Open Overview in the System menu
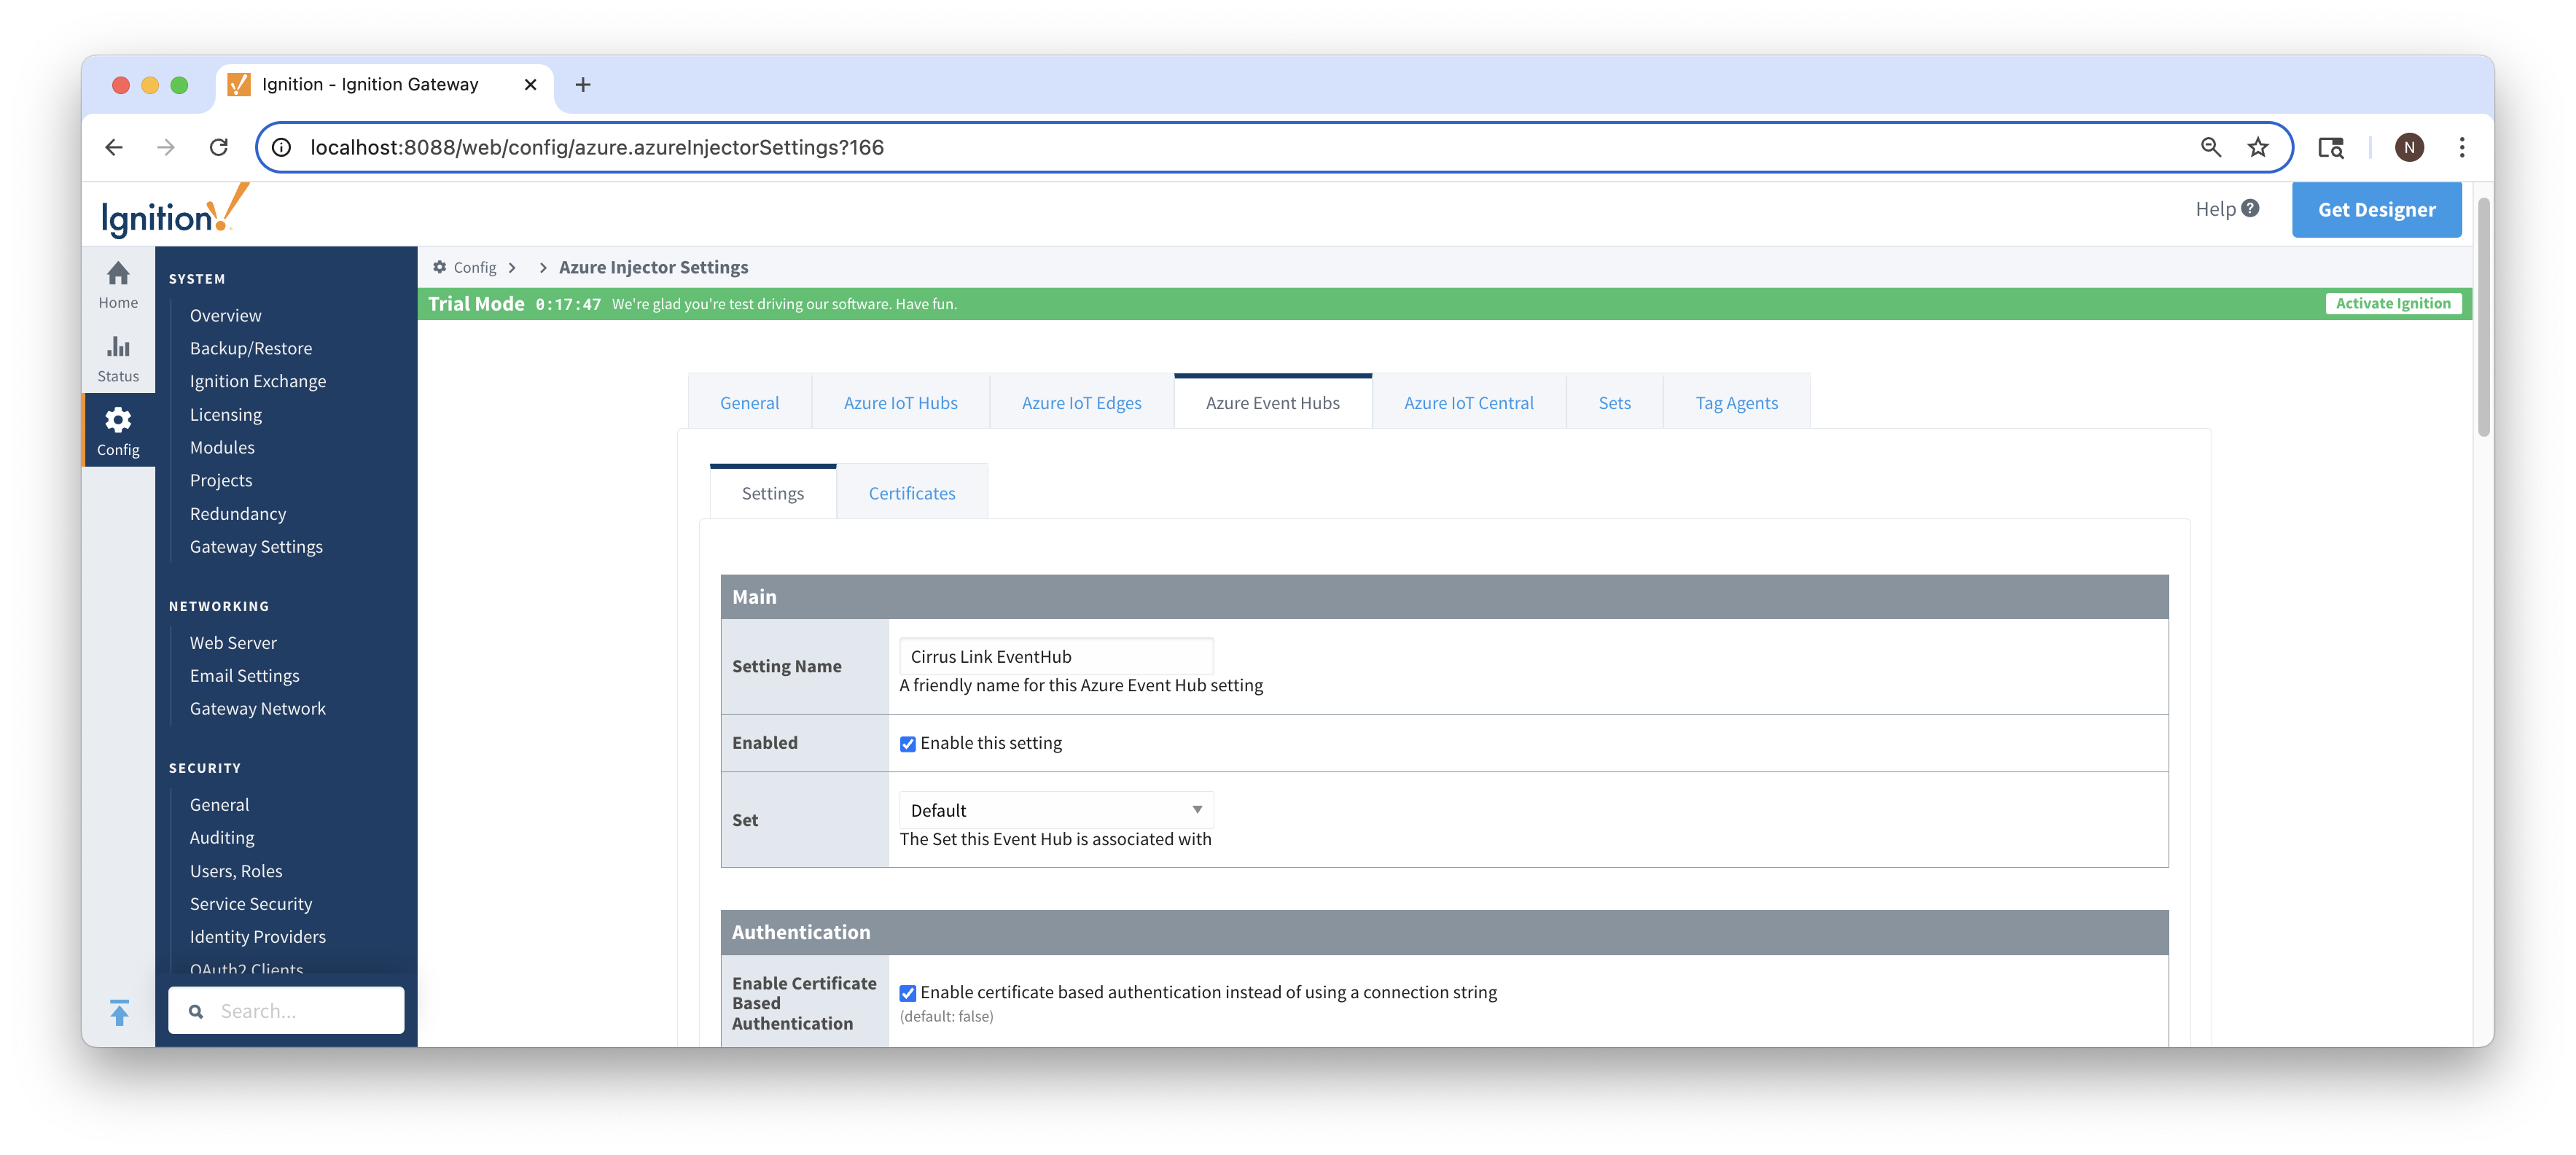 (225, 315)
